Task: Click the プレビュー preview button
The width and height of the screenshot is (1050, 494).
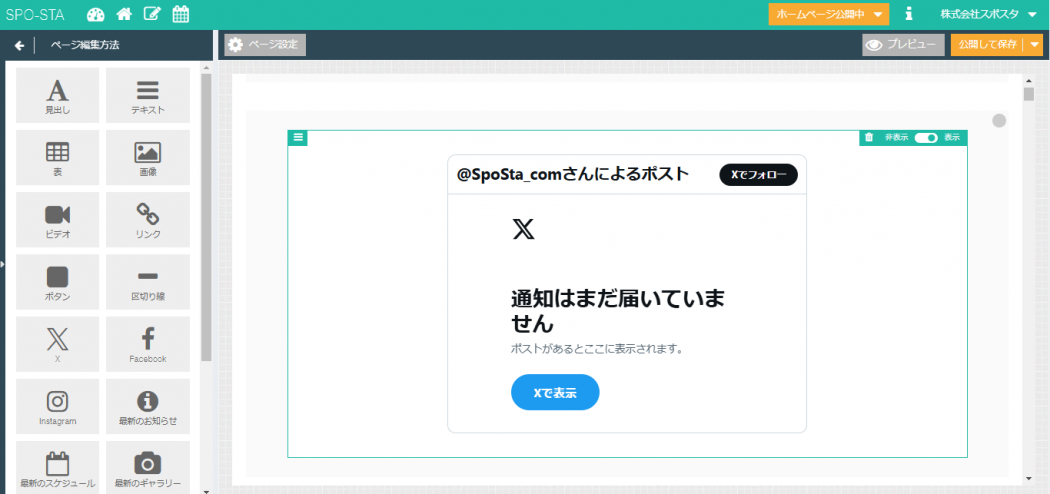Action: [x=903, y=45]
